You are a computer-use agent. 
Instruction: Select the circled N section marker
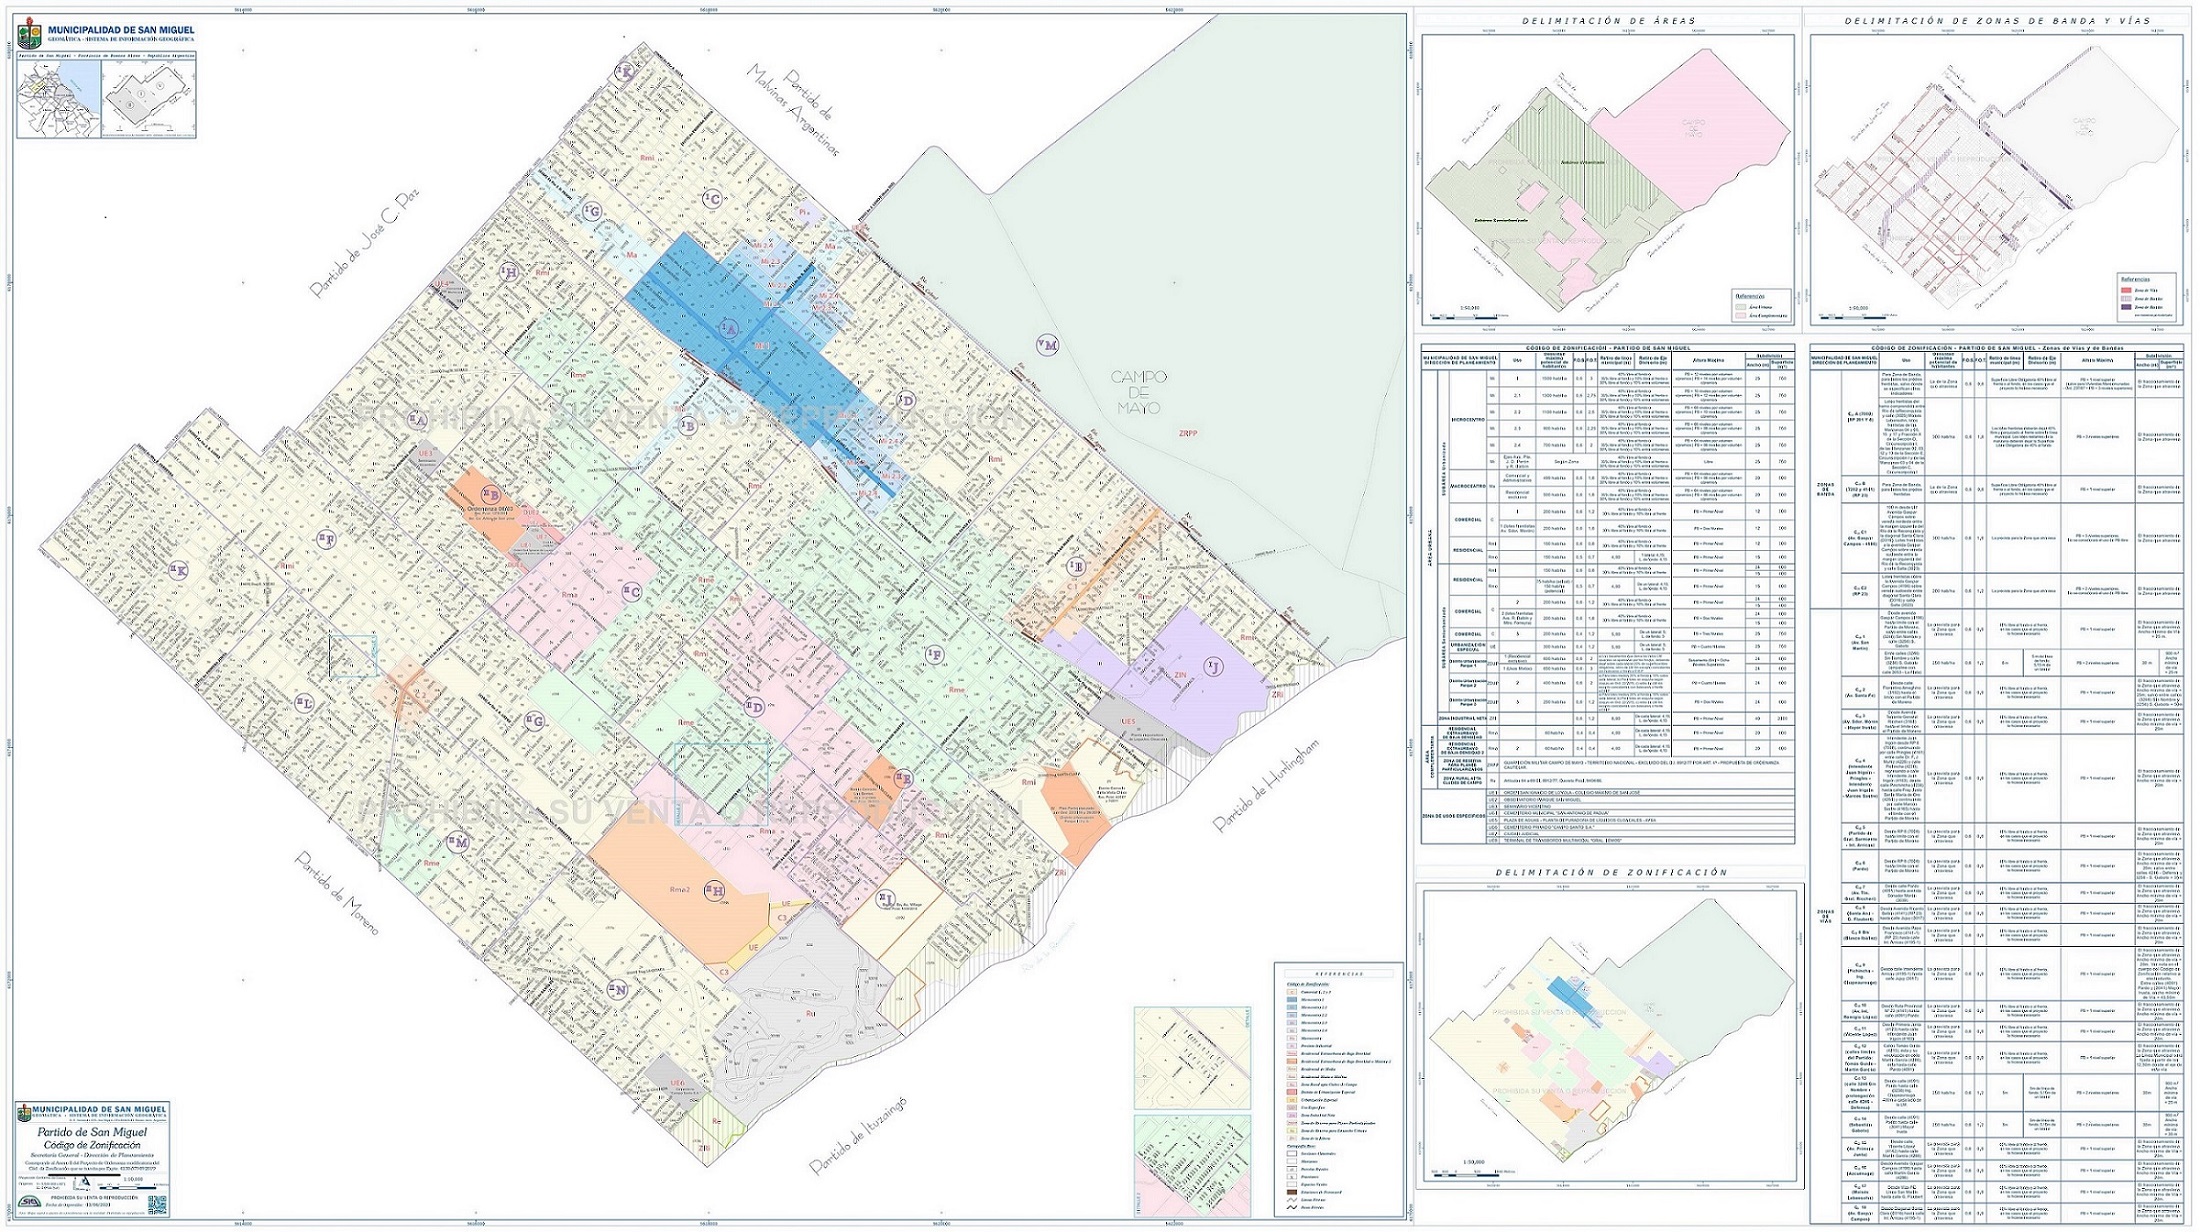620,991
